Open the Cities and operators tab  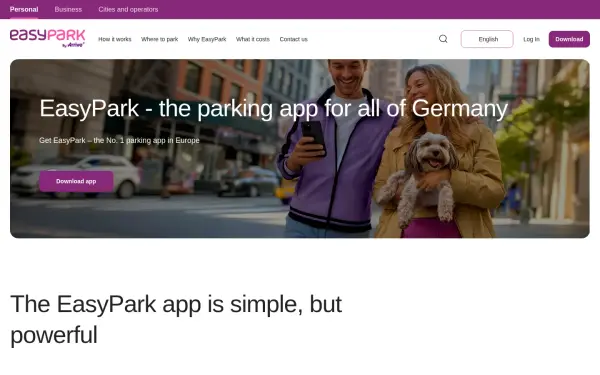click(128, 9)
